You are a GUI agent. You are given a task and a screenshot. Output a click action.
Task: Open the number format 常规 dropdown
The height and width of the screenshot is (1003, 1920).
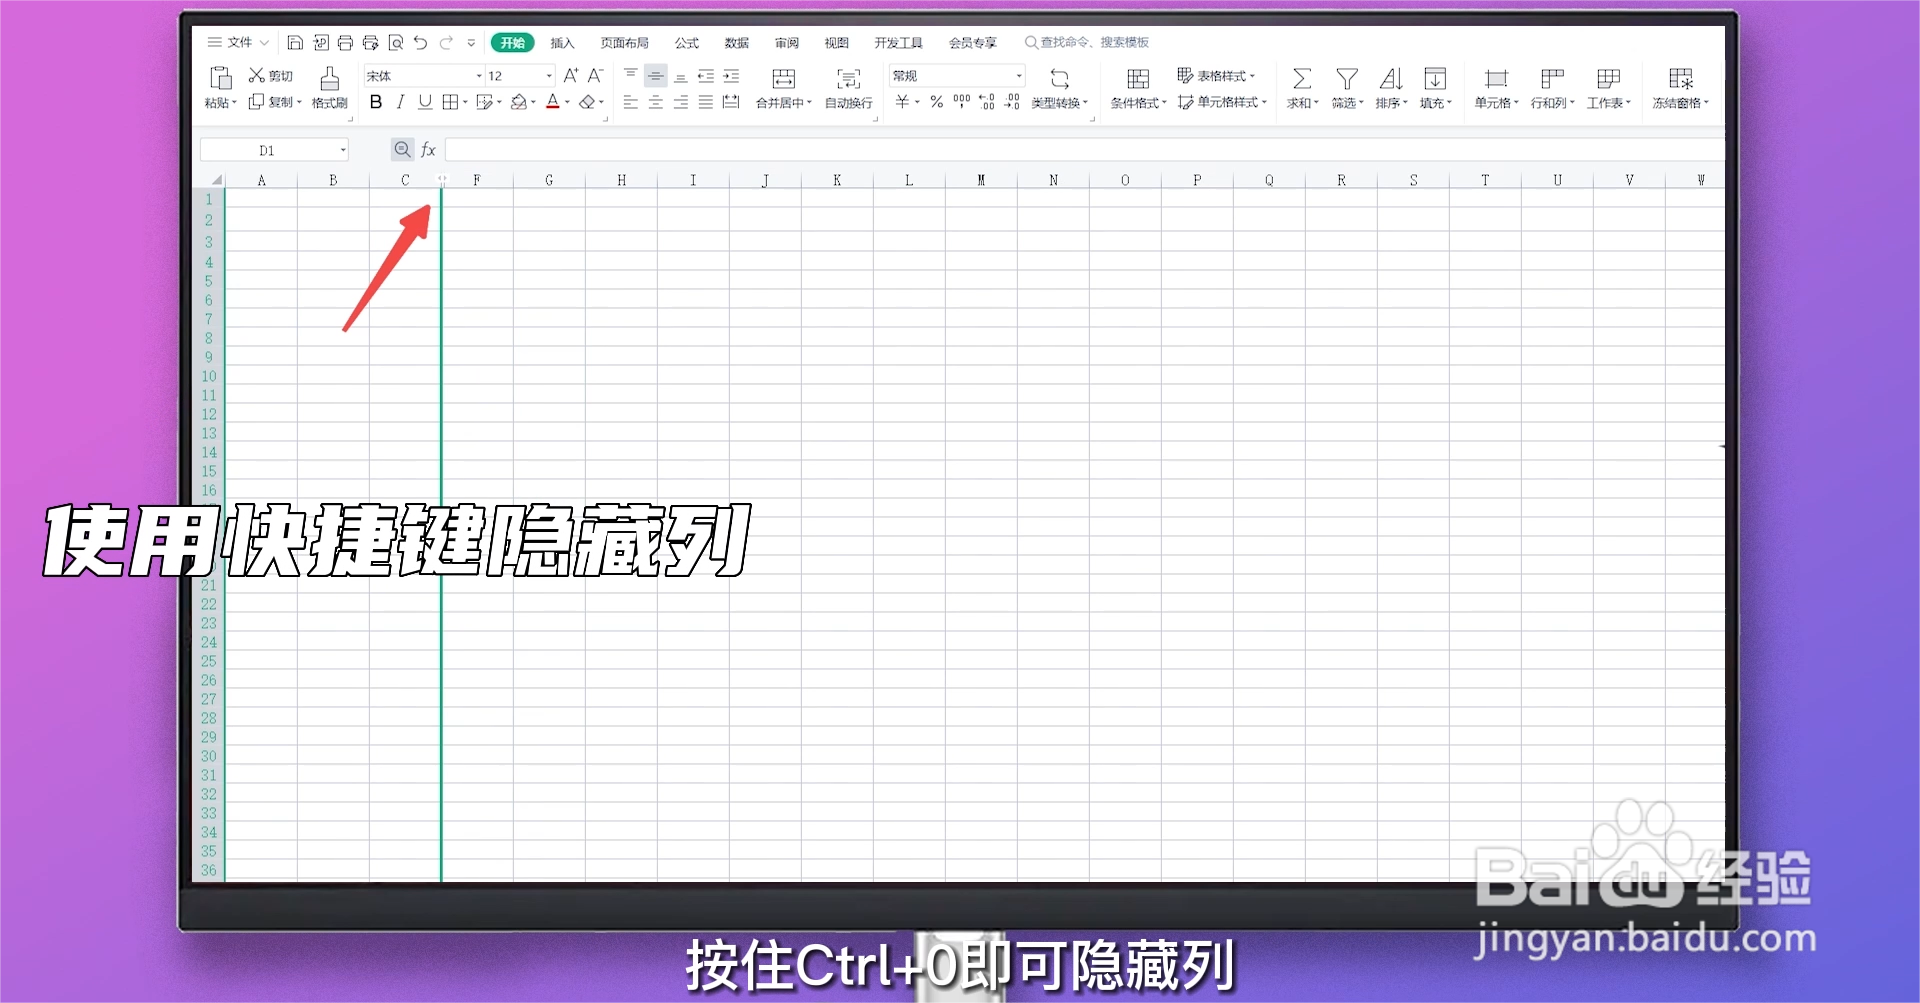click(1019, 76)
